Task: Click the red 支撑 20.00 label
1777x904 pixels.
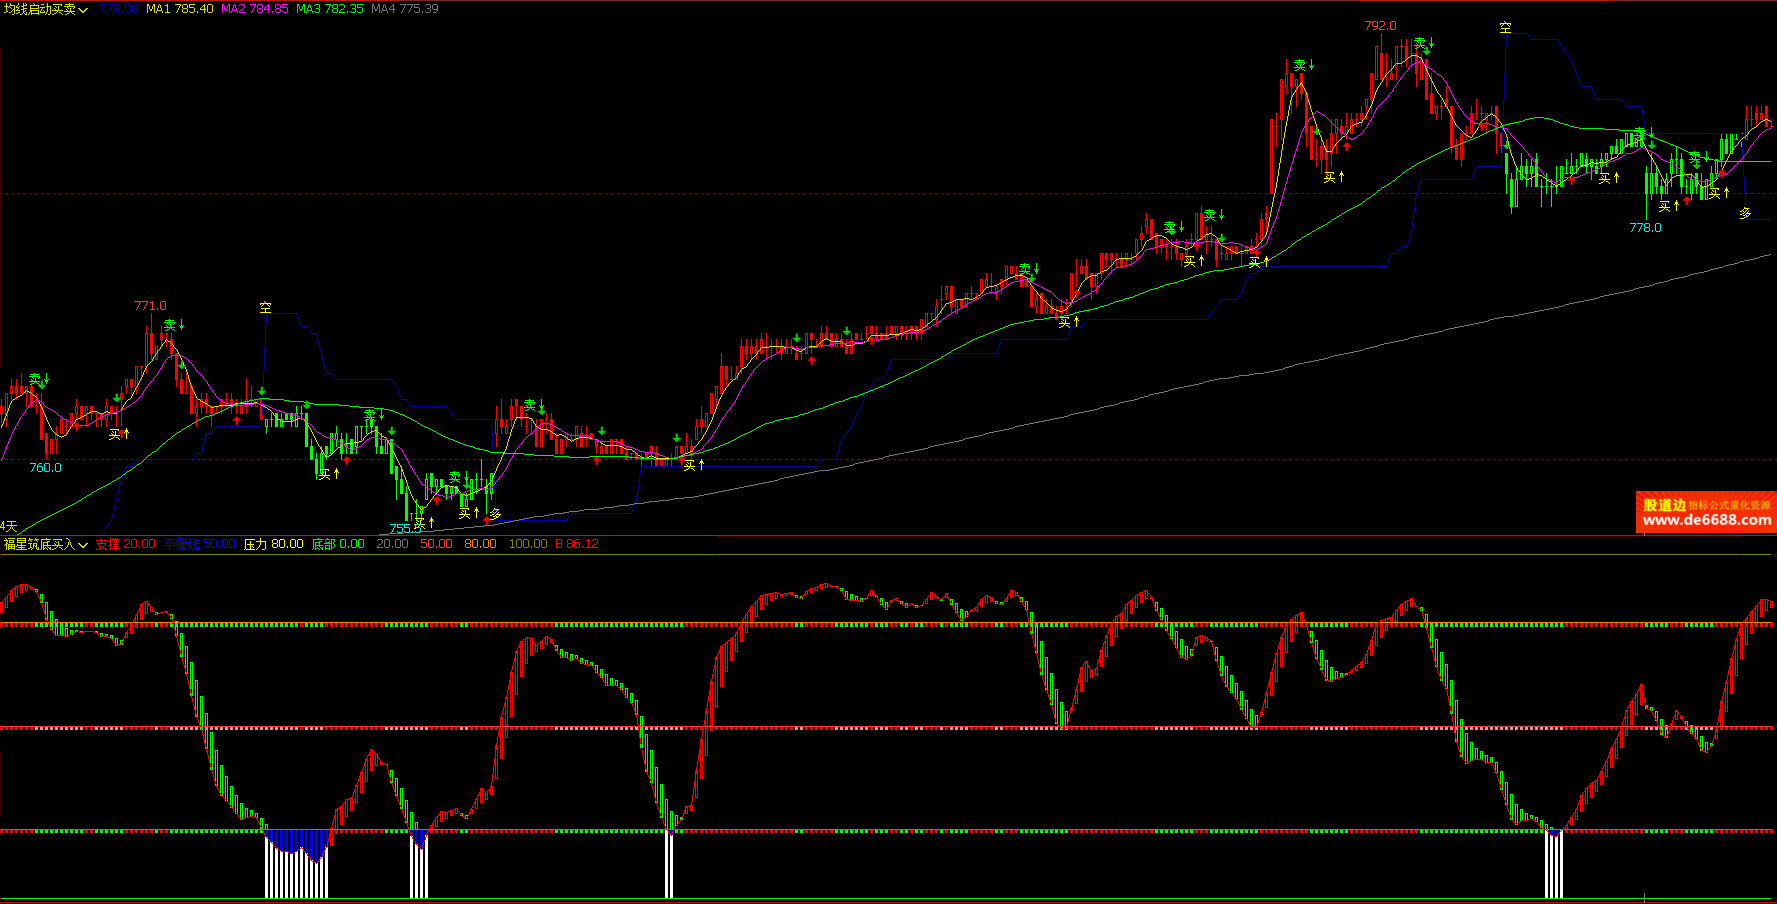Action: point(125,544)
